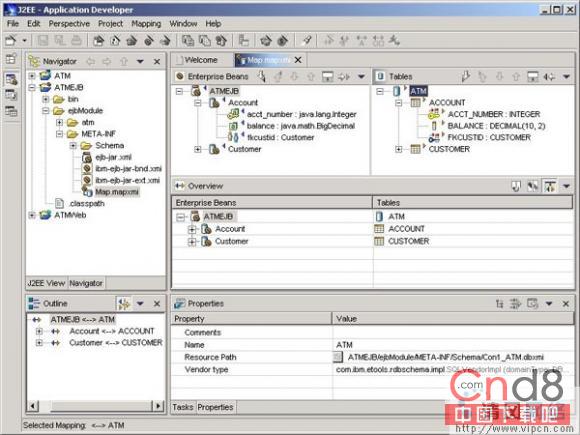Open the Project menu
The image size is (580, 435).
pos(110,24)
